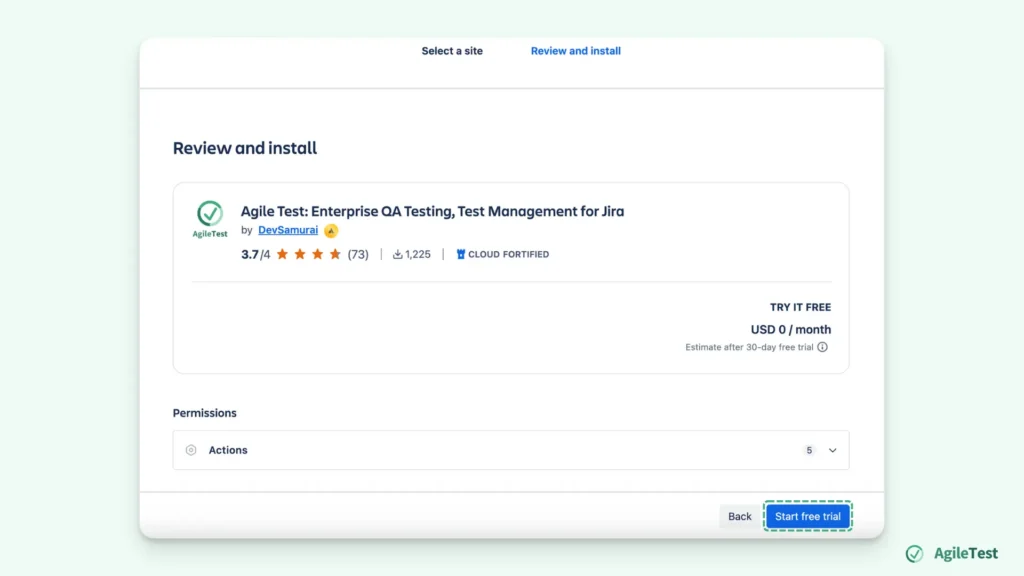The width and height of the screenshot is (1024, 576).
Task: Expand the Actions permissions chevron
Action: pos(832,451)
